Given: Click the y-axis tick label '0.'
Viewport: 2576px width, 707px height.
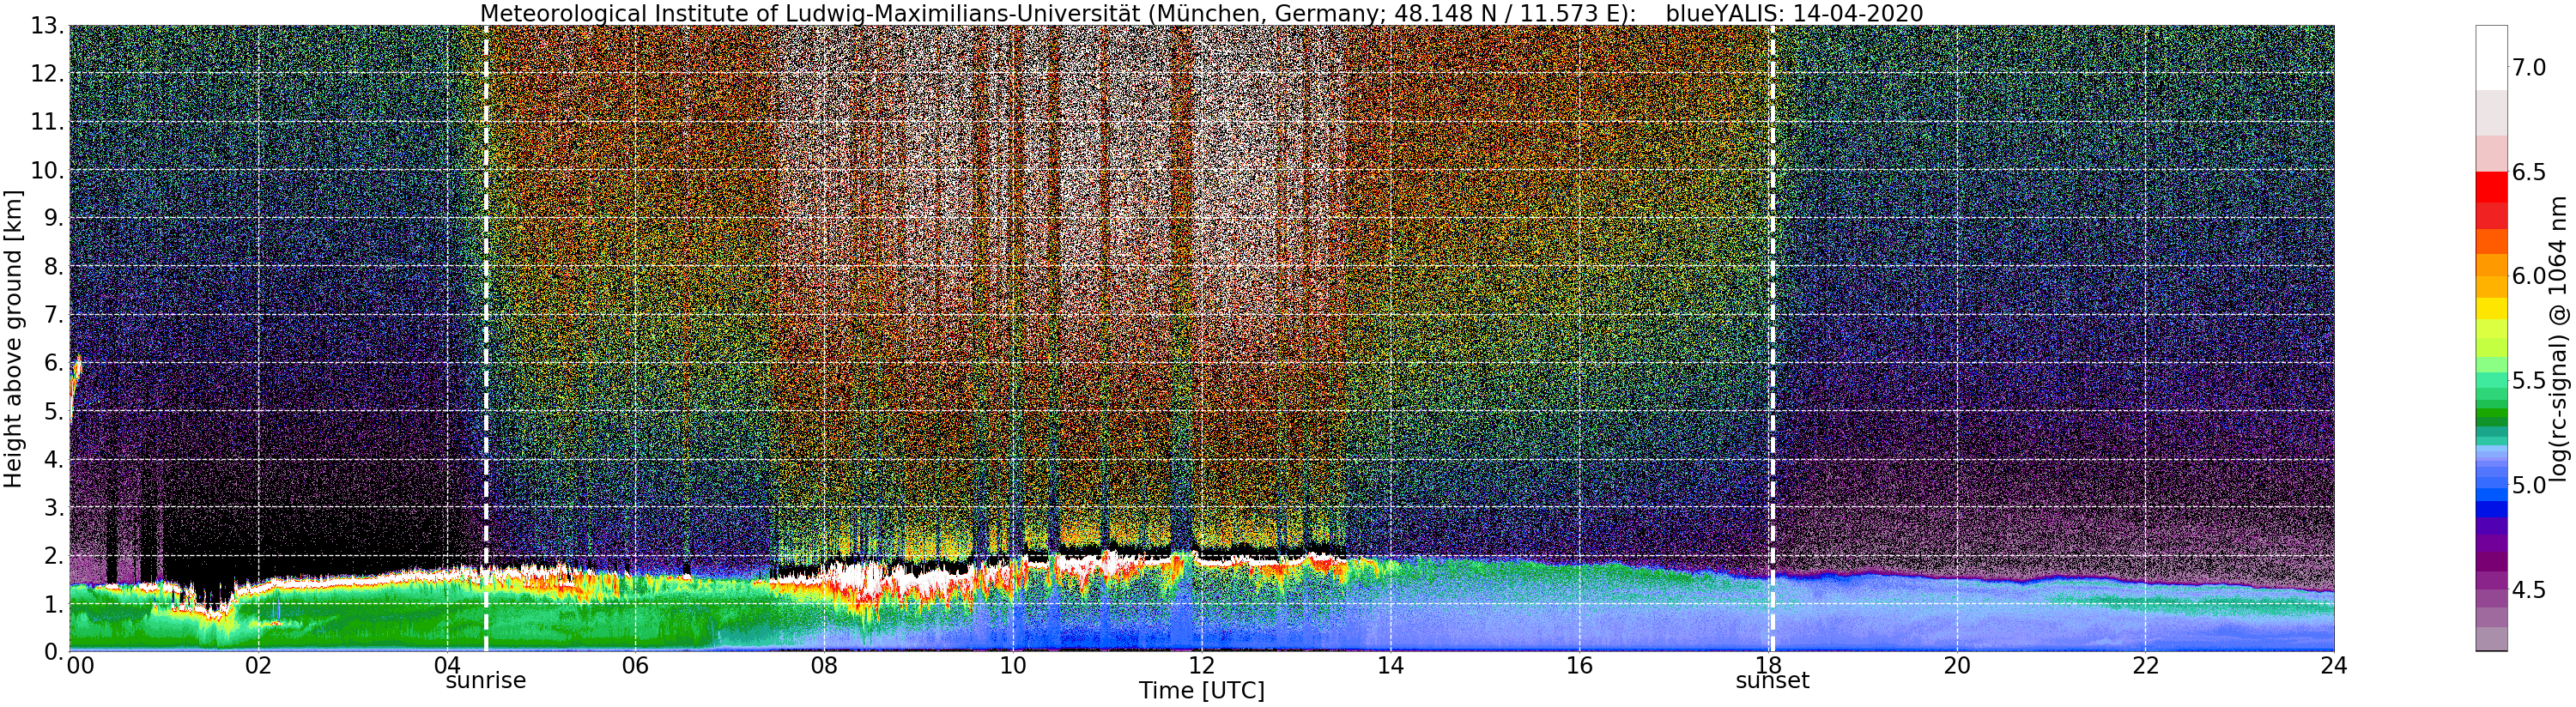Looking at the screenshot, I should [x=53, y=651].
